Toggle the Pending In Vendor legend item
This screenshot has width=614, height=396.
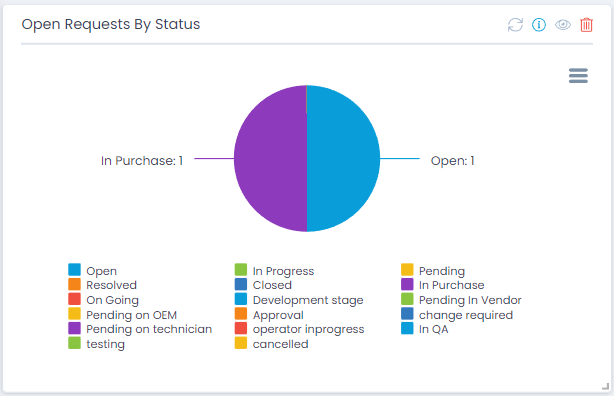pyautogui.click(x=461, y=300)
